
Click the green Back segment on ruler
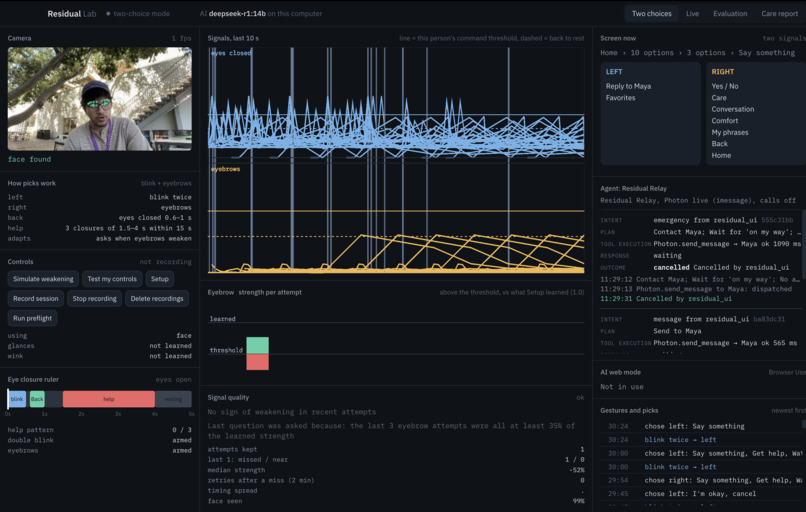[x=37, y=399]
